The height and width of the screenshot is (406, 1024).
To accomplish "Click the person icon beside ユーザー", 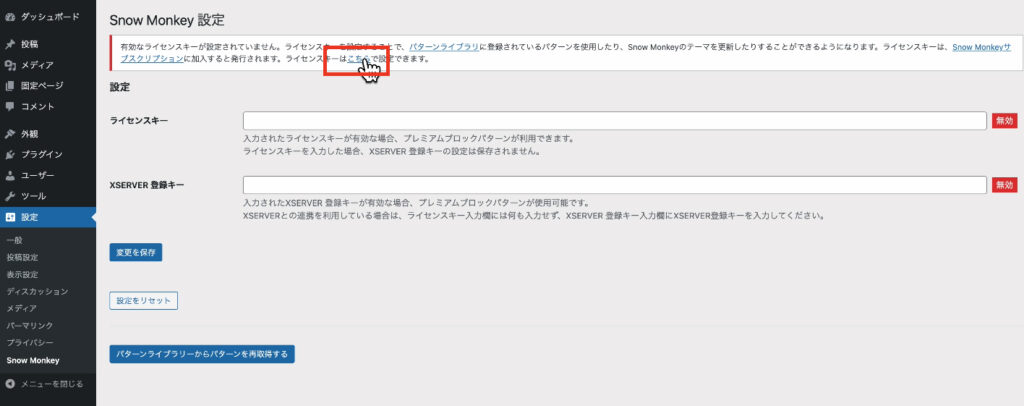I will [x=10, y=176].
